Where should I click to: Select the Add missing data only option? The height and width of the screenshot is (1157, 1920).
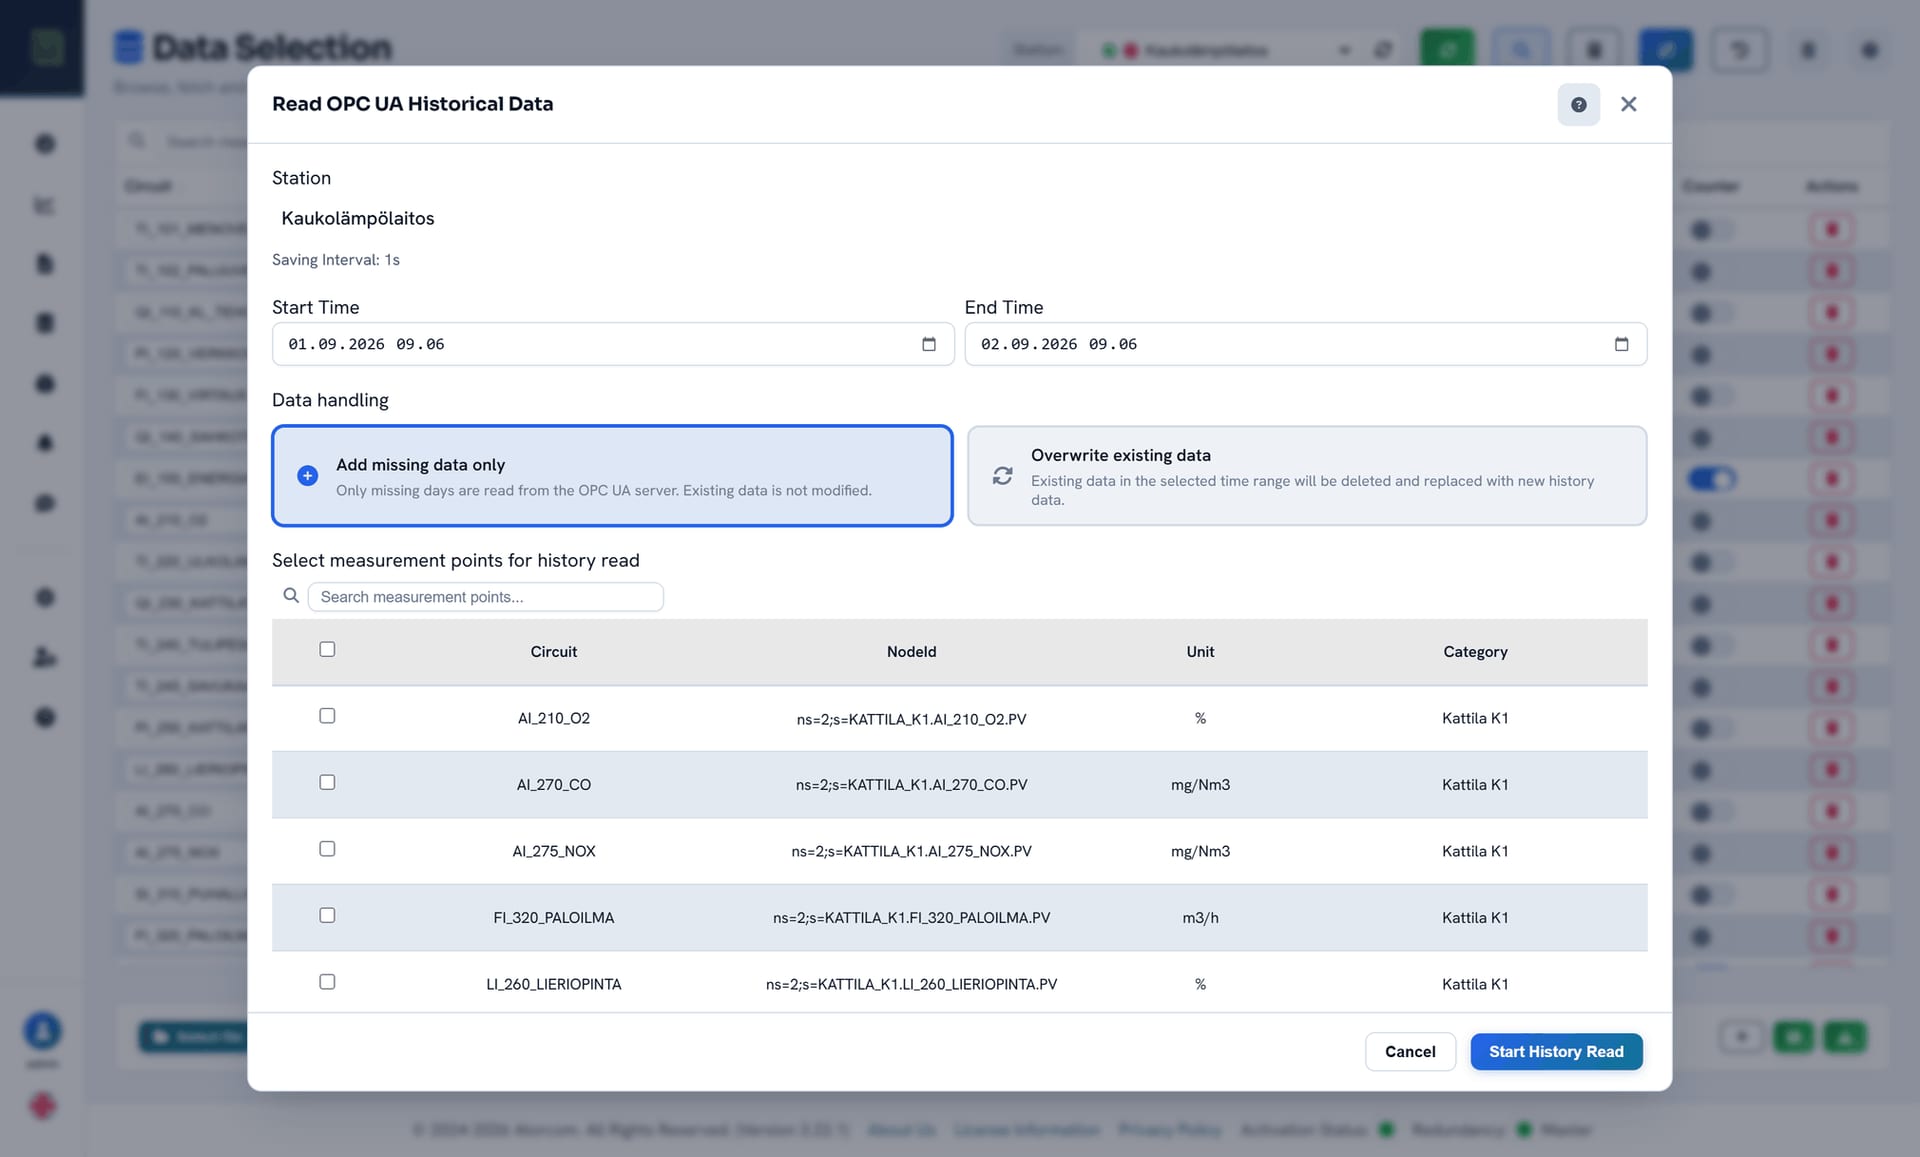pos(612,476)
